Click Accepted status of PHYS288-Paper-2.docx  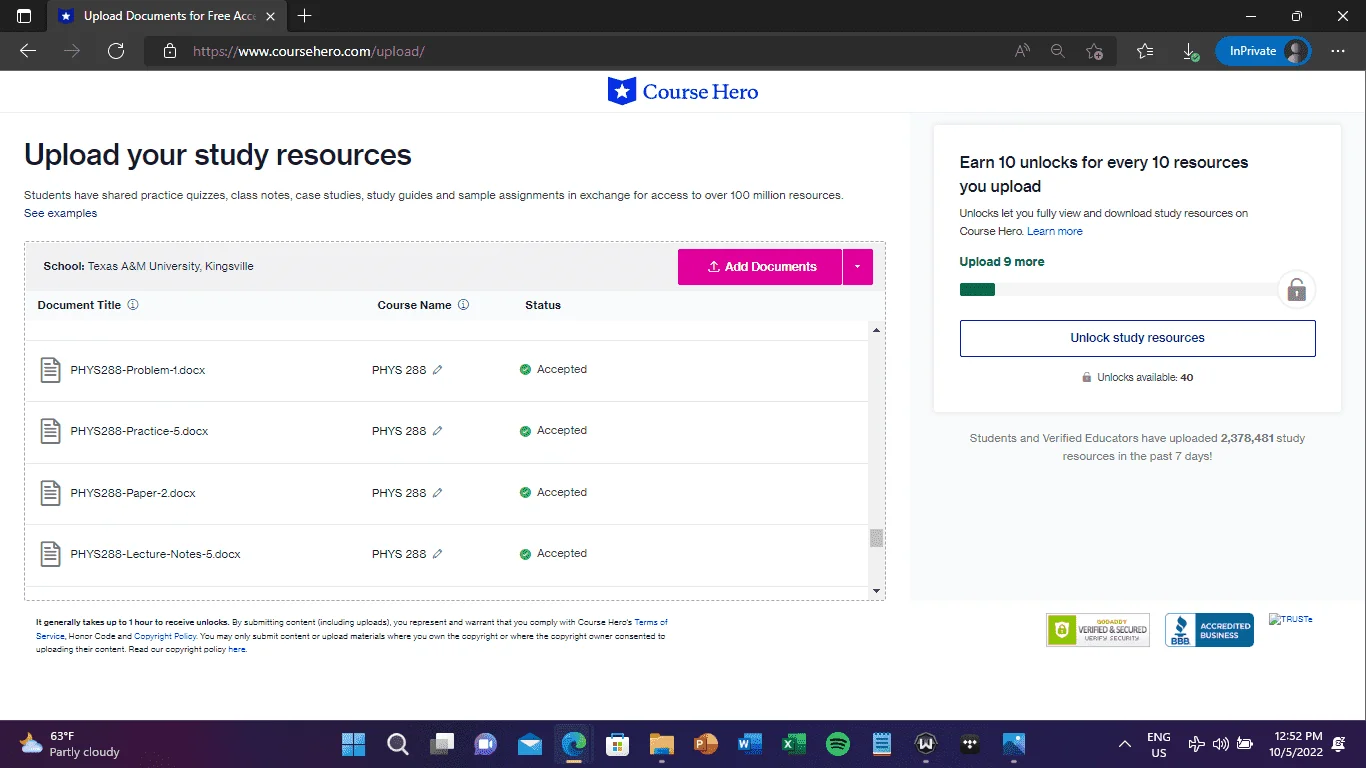(x=553, y=492)
